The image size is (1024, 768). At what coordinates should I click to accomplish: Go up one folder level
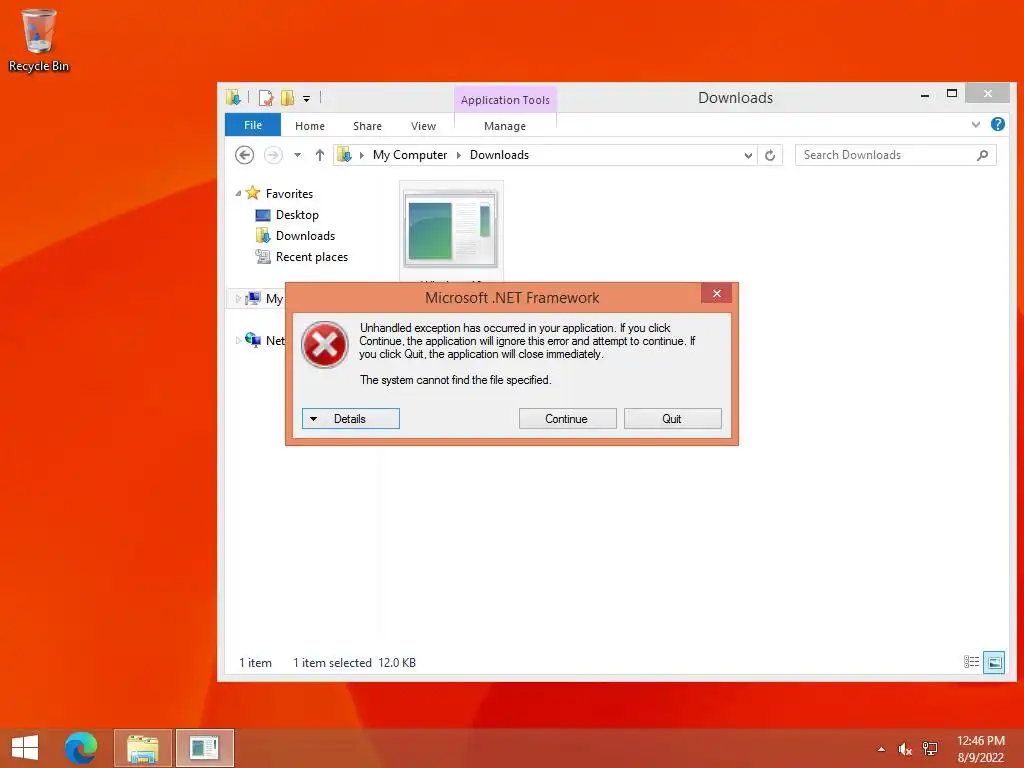[x=319, y=155]
